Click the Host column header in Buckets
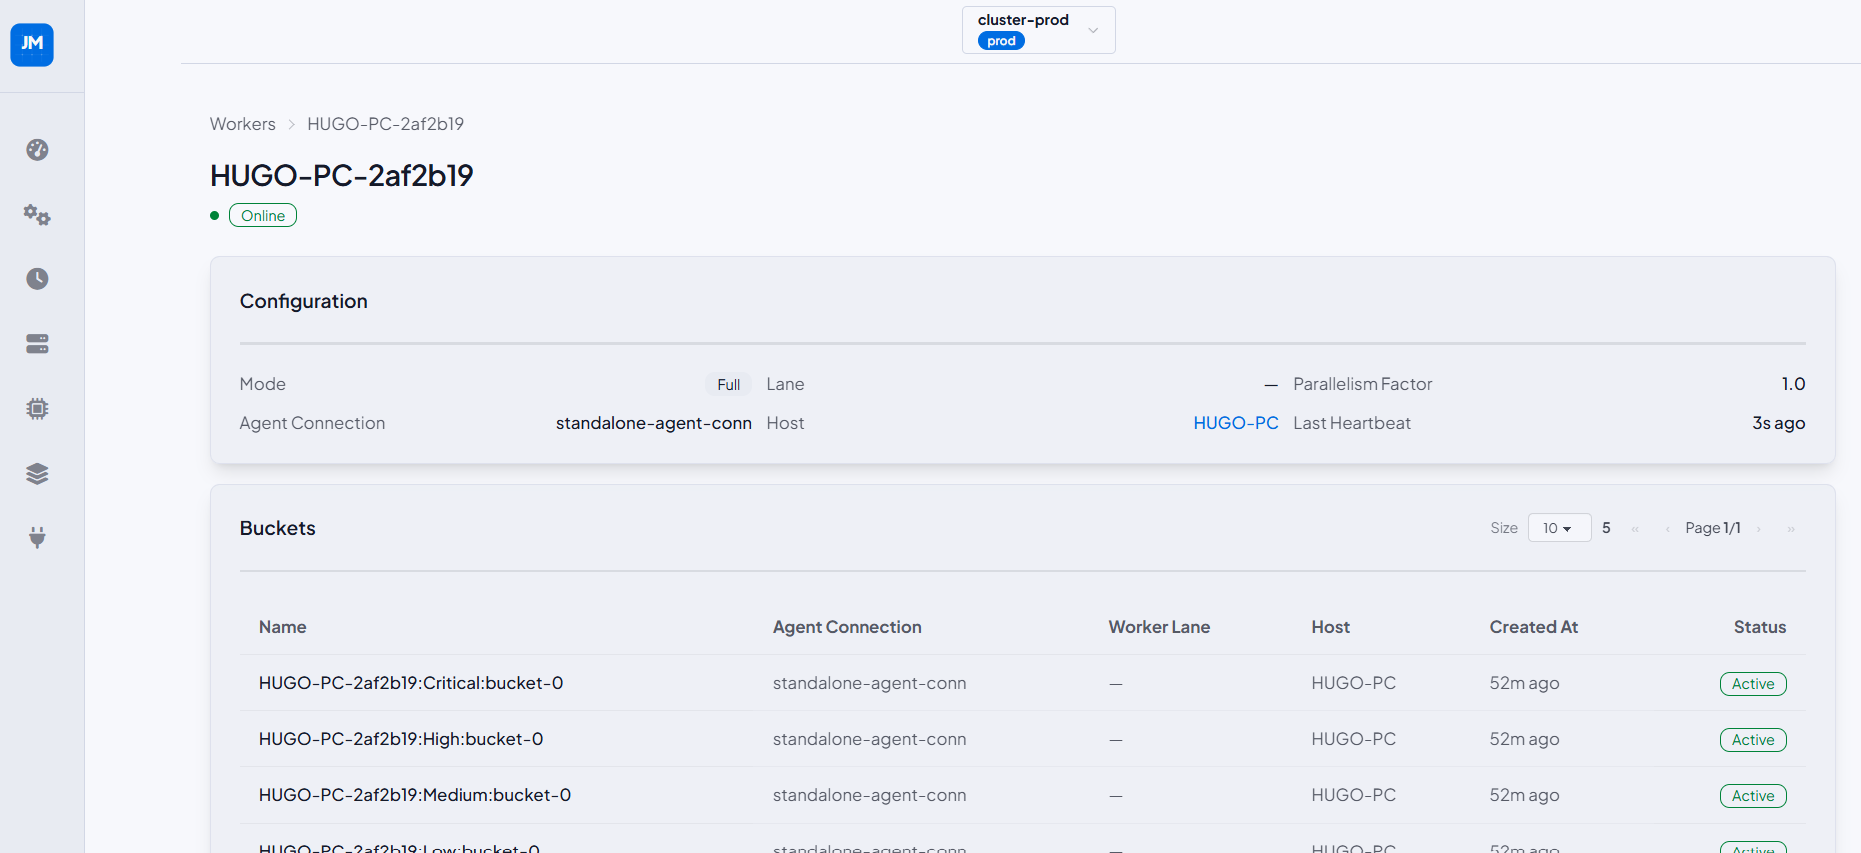Screen dimensions: 1861x853 click(x=1330, y=627)
